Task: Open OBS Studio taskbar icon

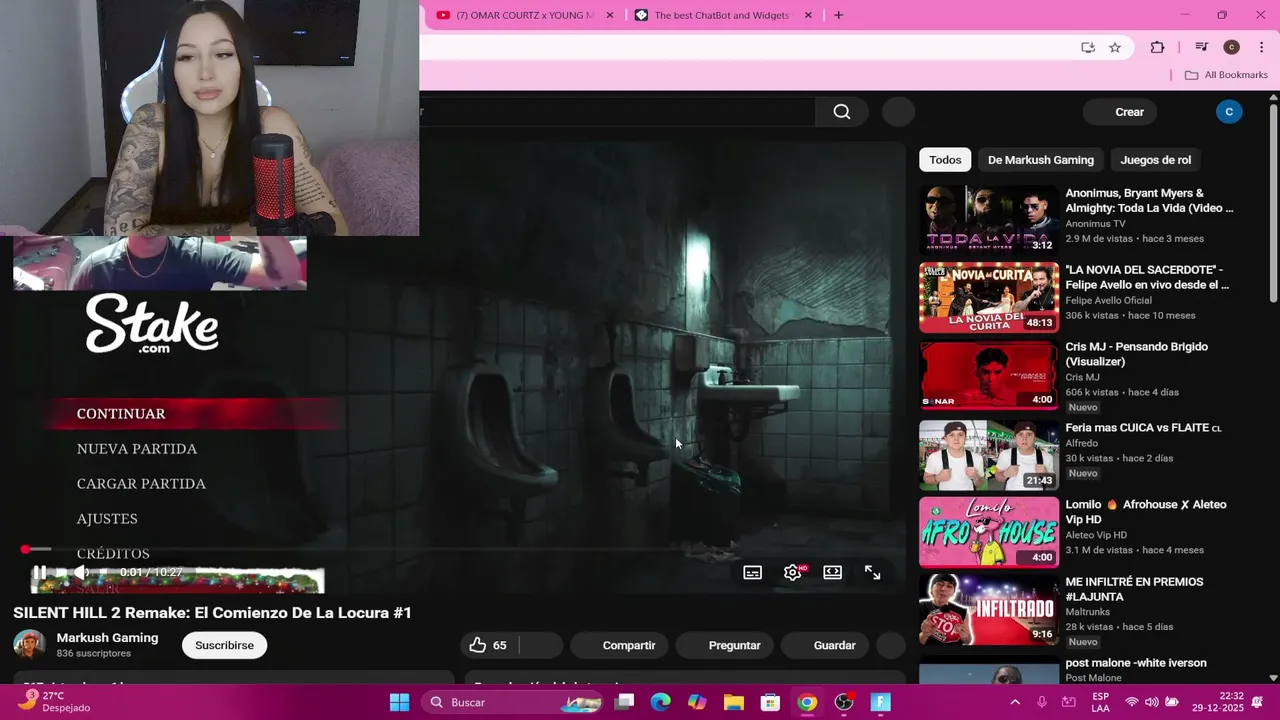Action: click(x=844, y=702)
